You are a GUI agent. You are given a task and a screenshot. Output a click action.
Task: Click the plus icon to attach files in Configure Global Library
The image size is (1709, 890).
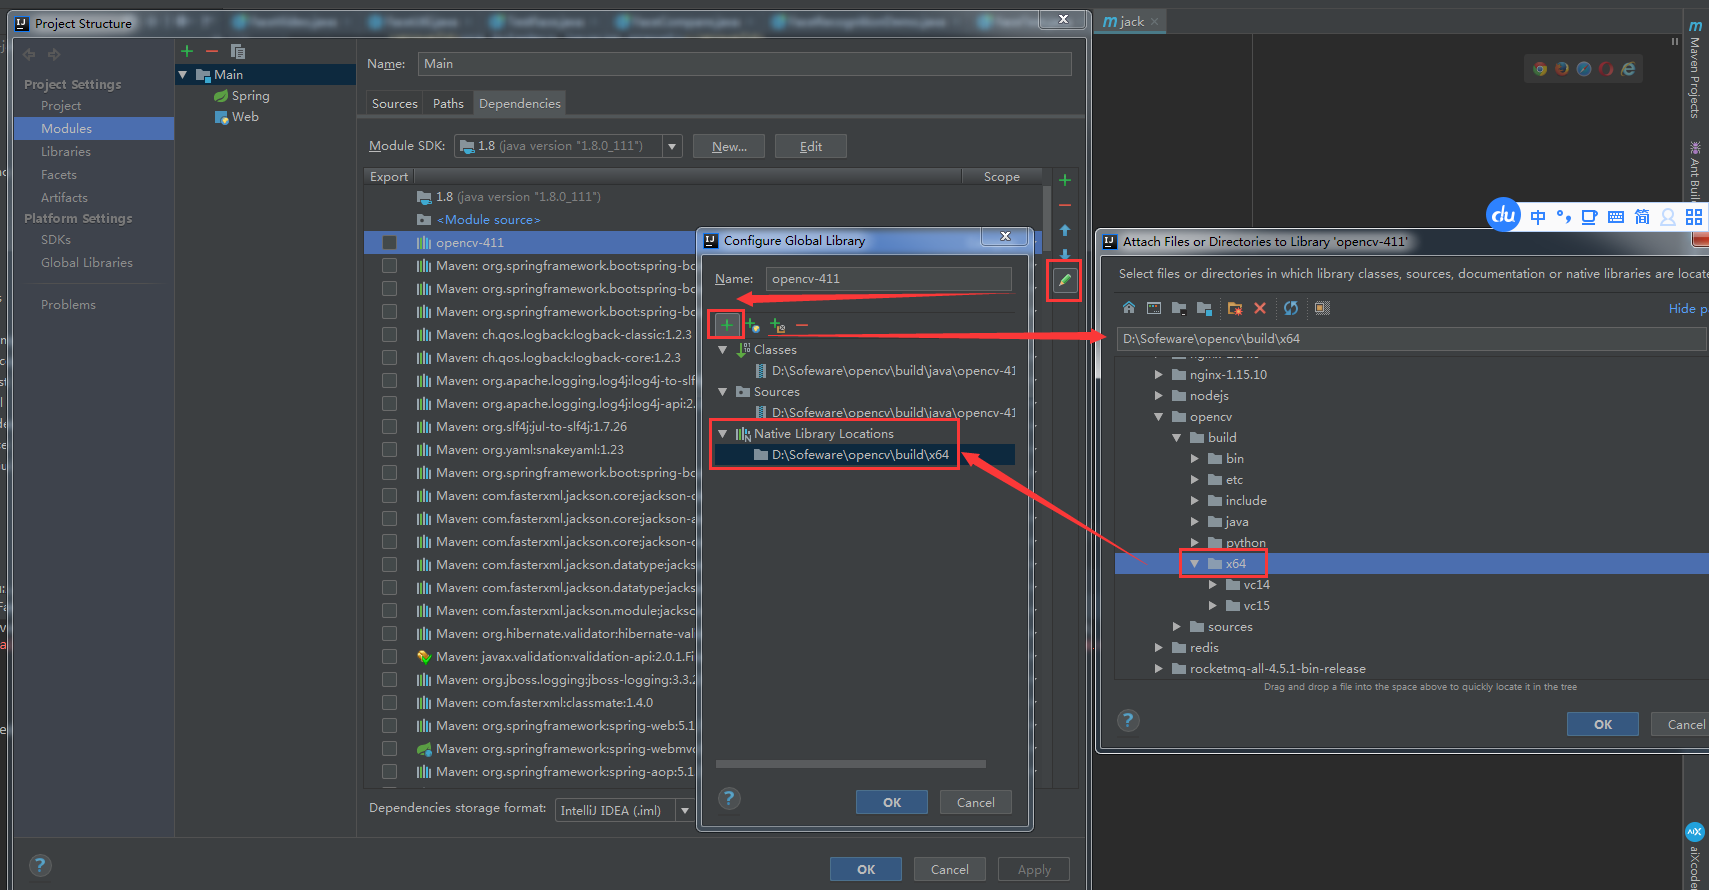click(x=727, y=325)
